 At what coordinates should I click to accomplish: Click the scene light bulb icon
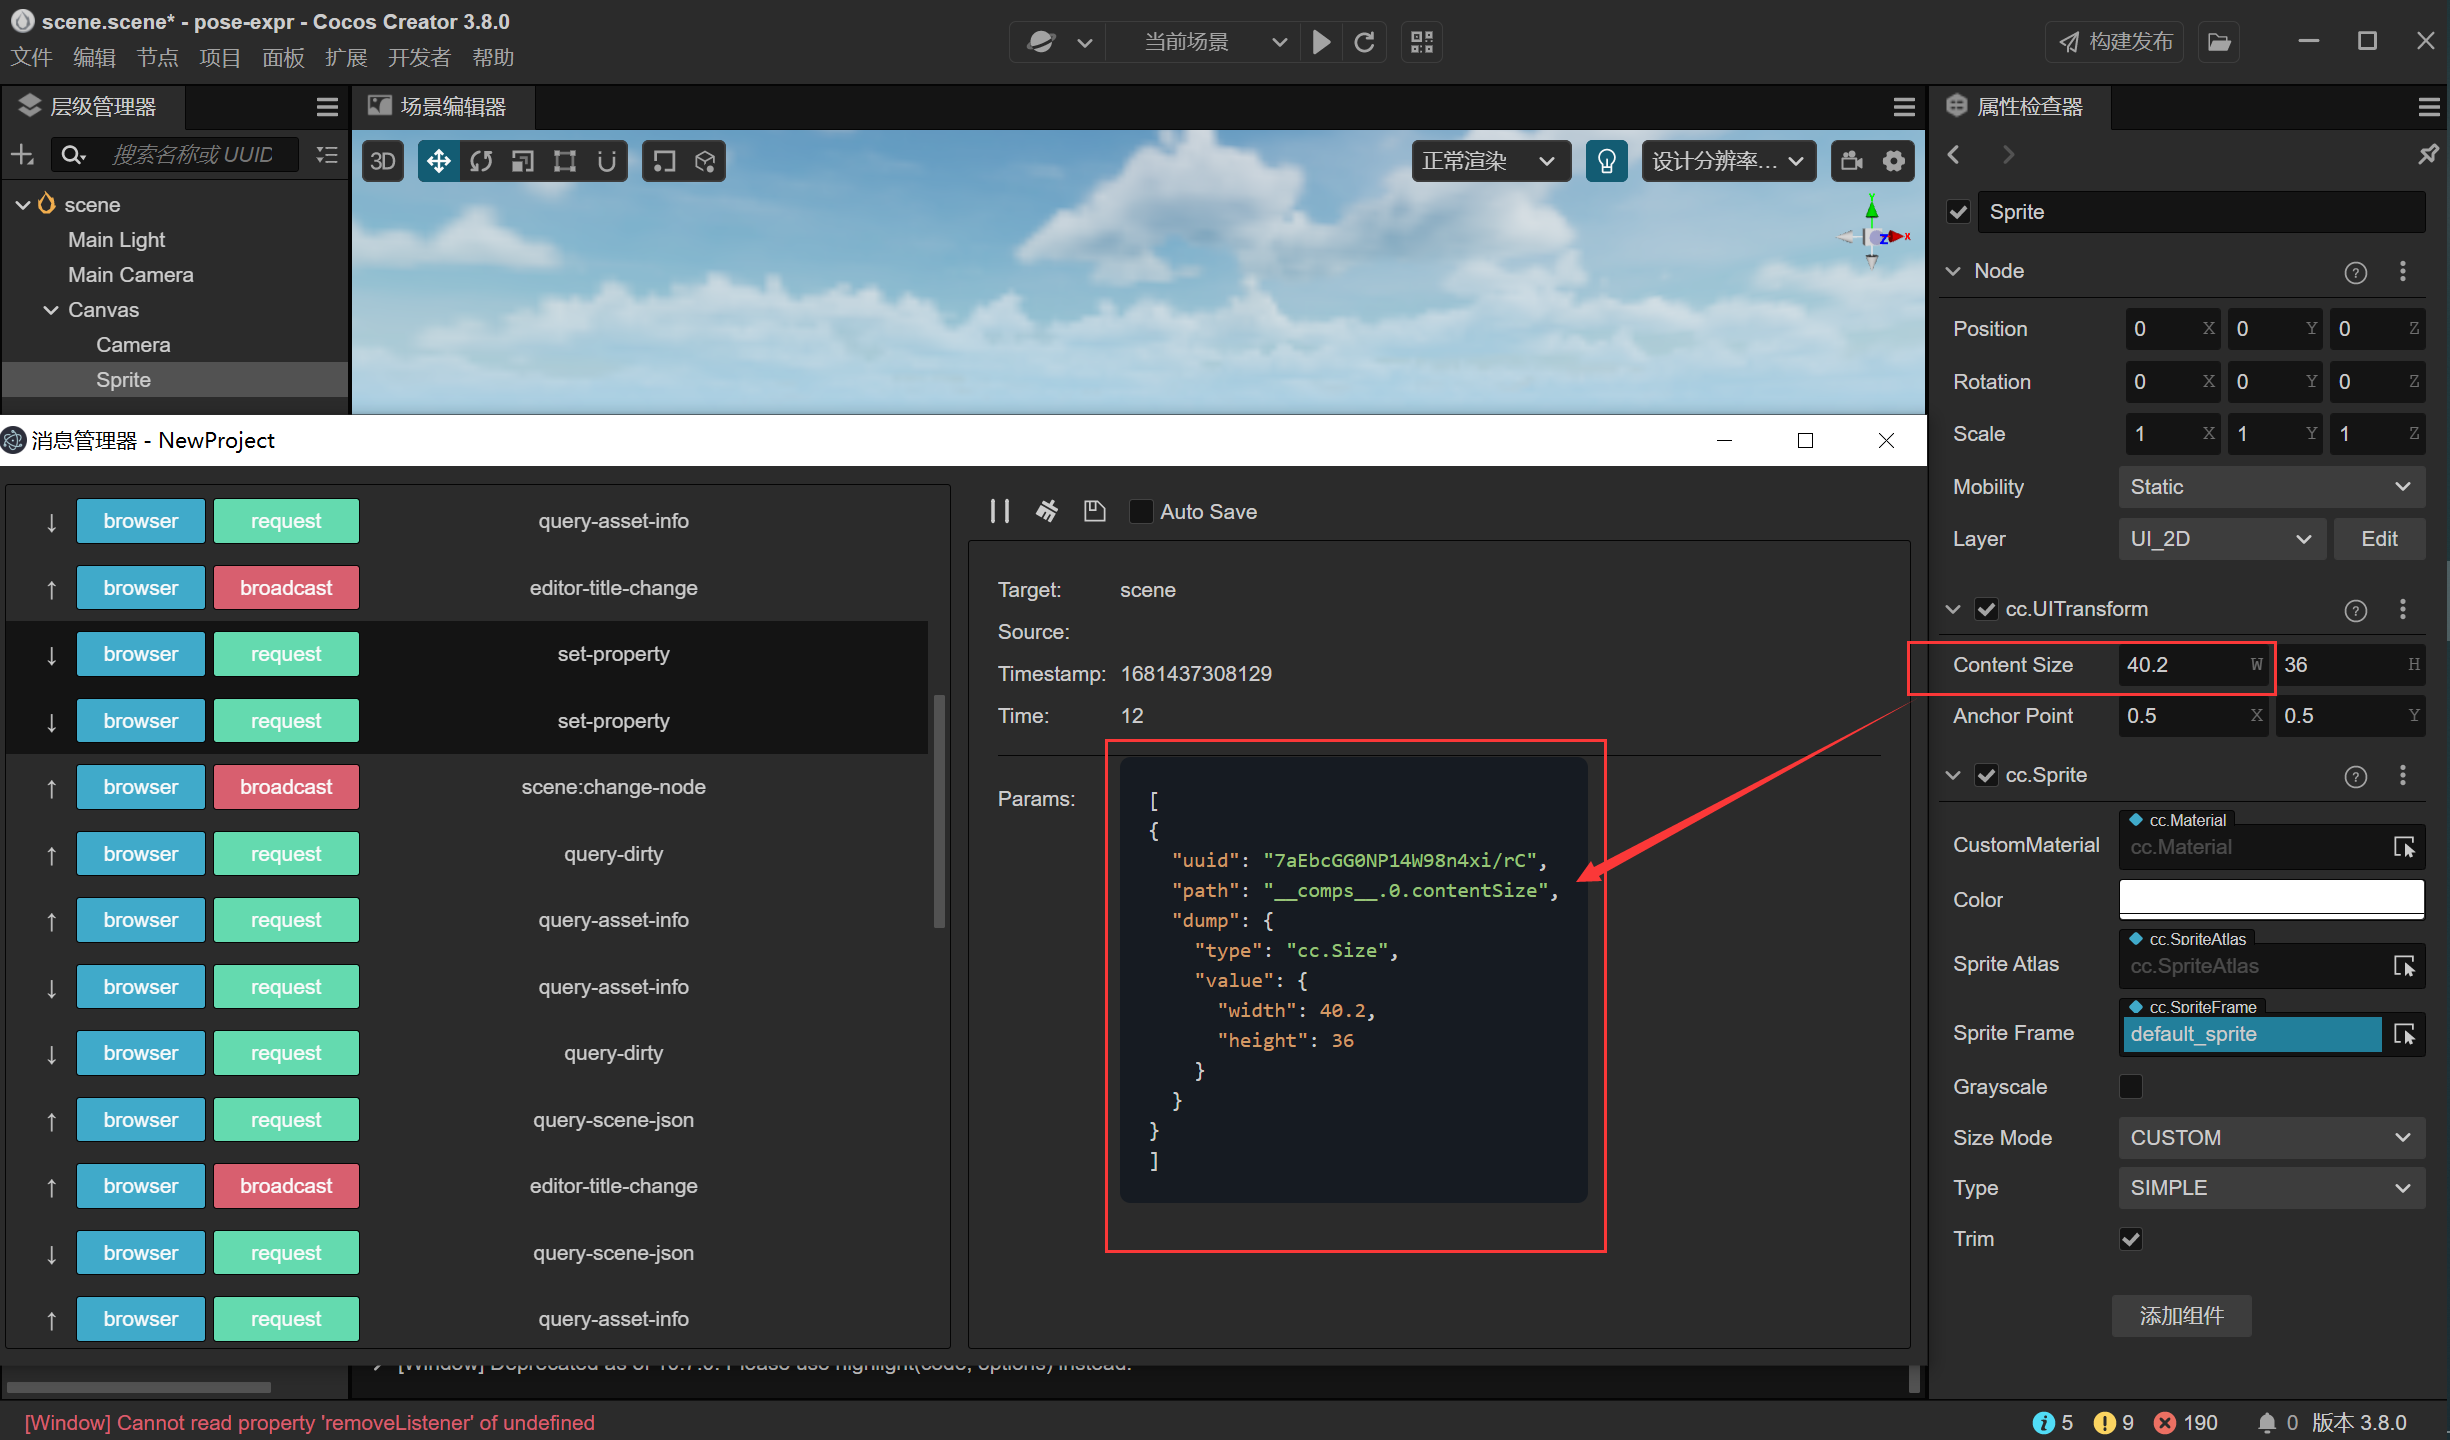coord(1606,161)
